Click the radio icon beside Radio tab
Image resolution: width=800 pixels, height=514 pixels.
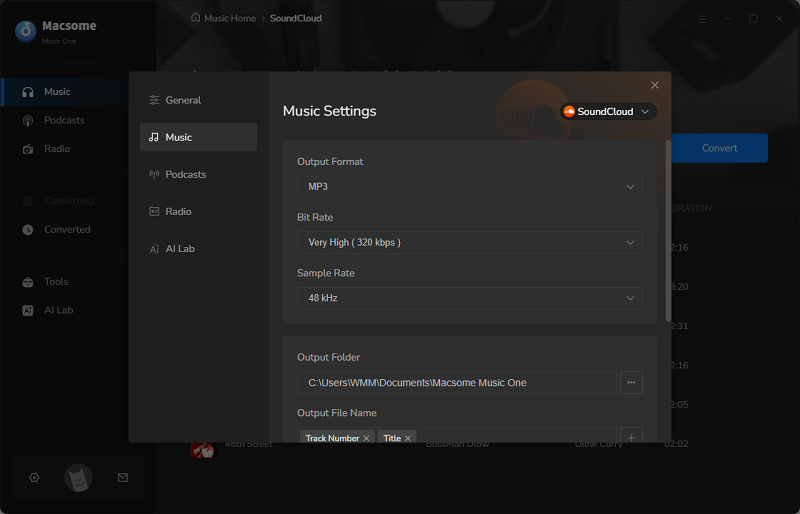(x=154, y=211)
